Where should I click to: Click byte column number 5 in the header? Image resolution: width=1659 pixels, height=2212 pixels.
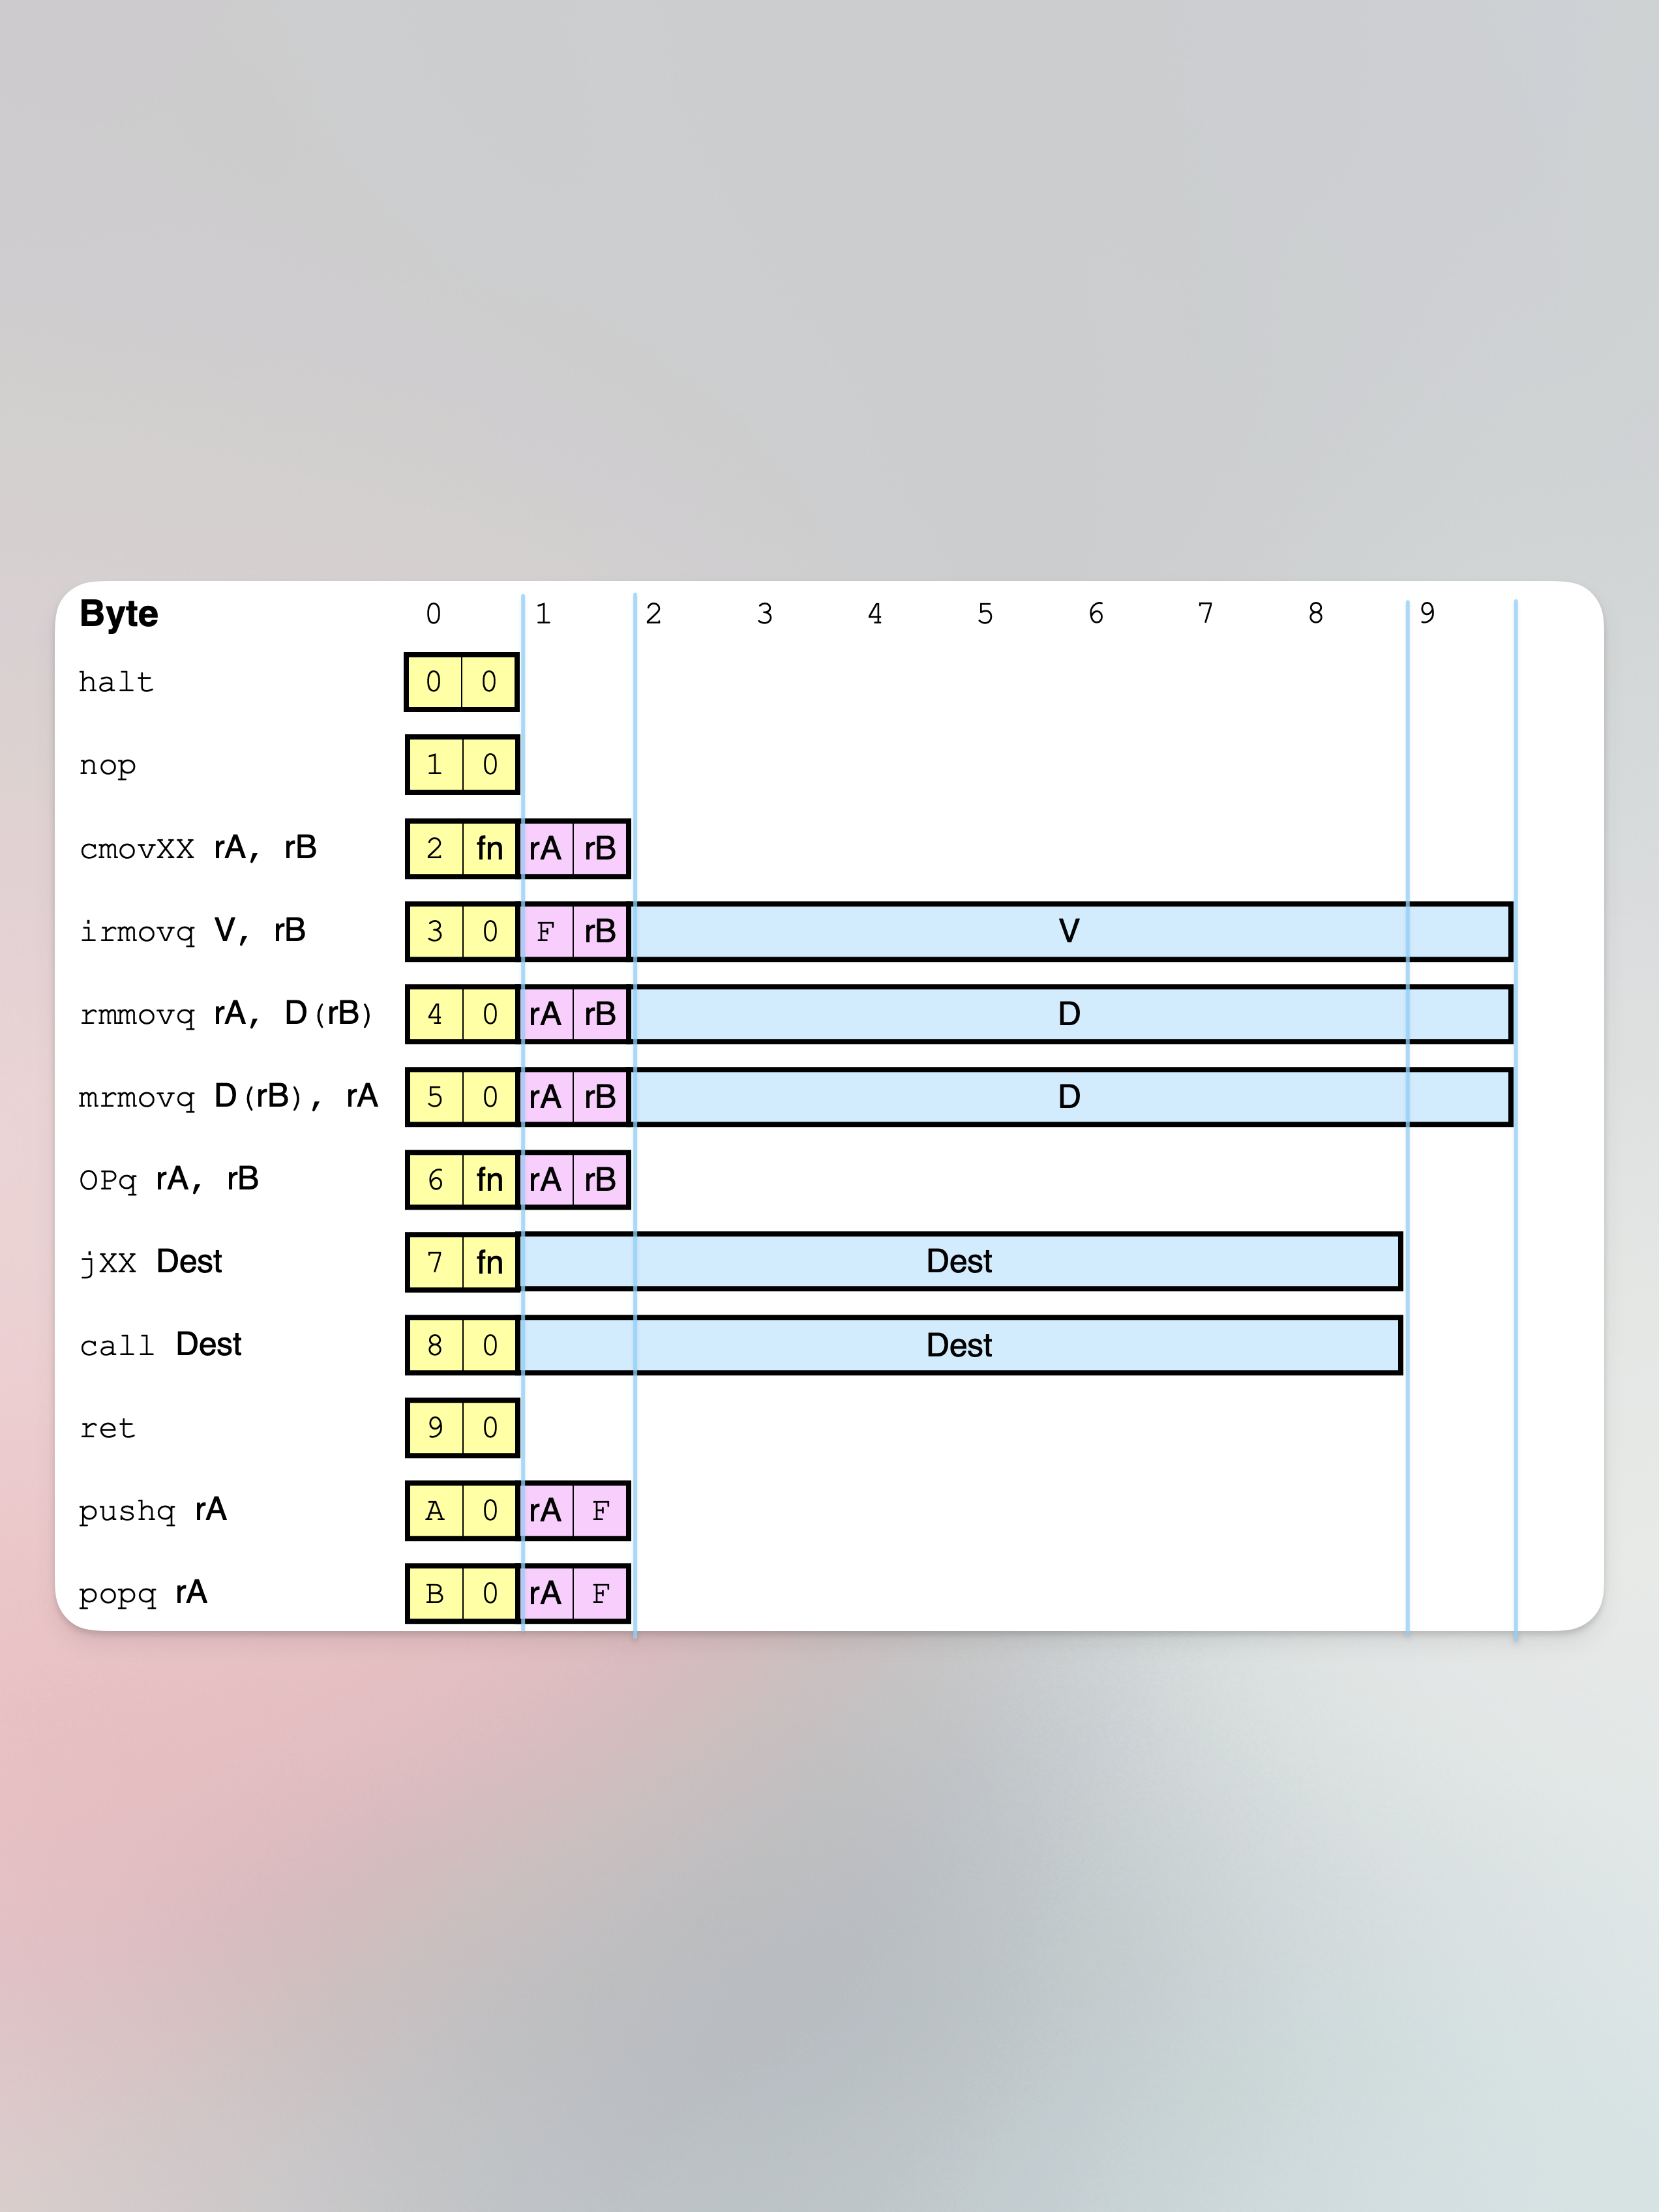[x=985, y=613]
